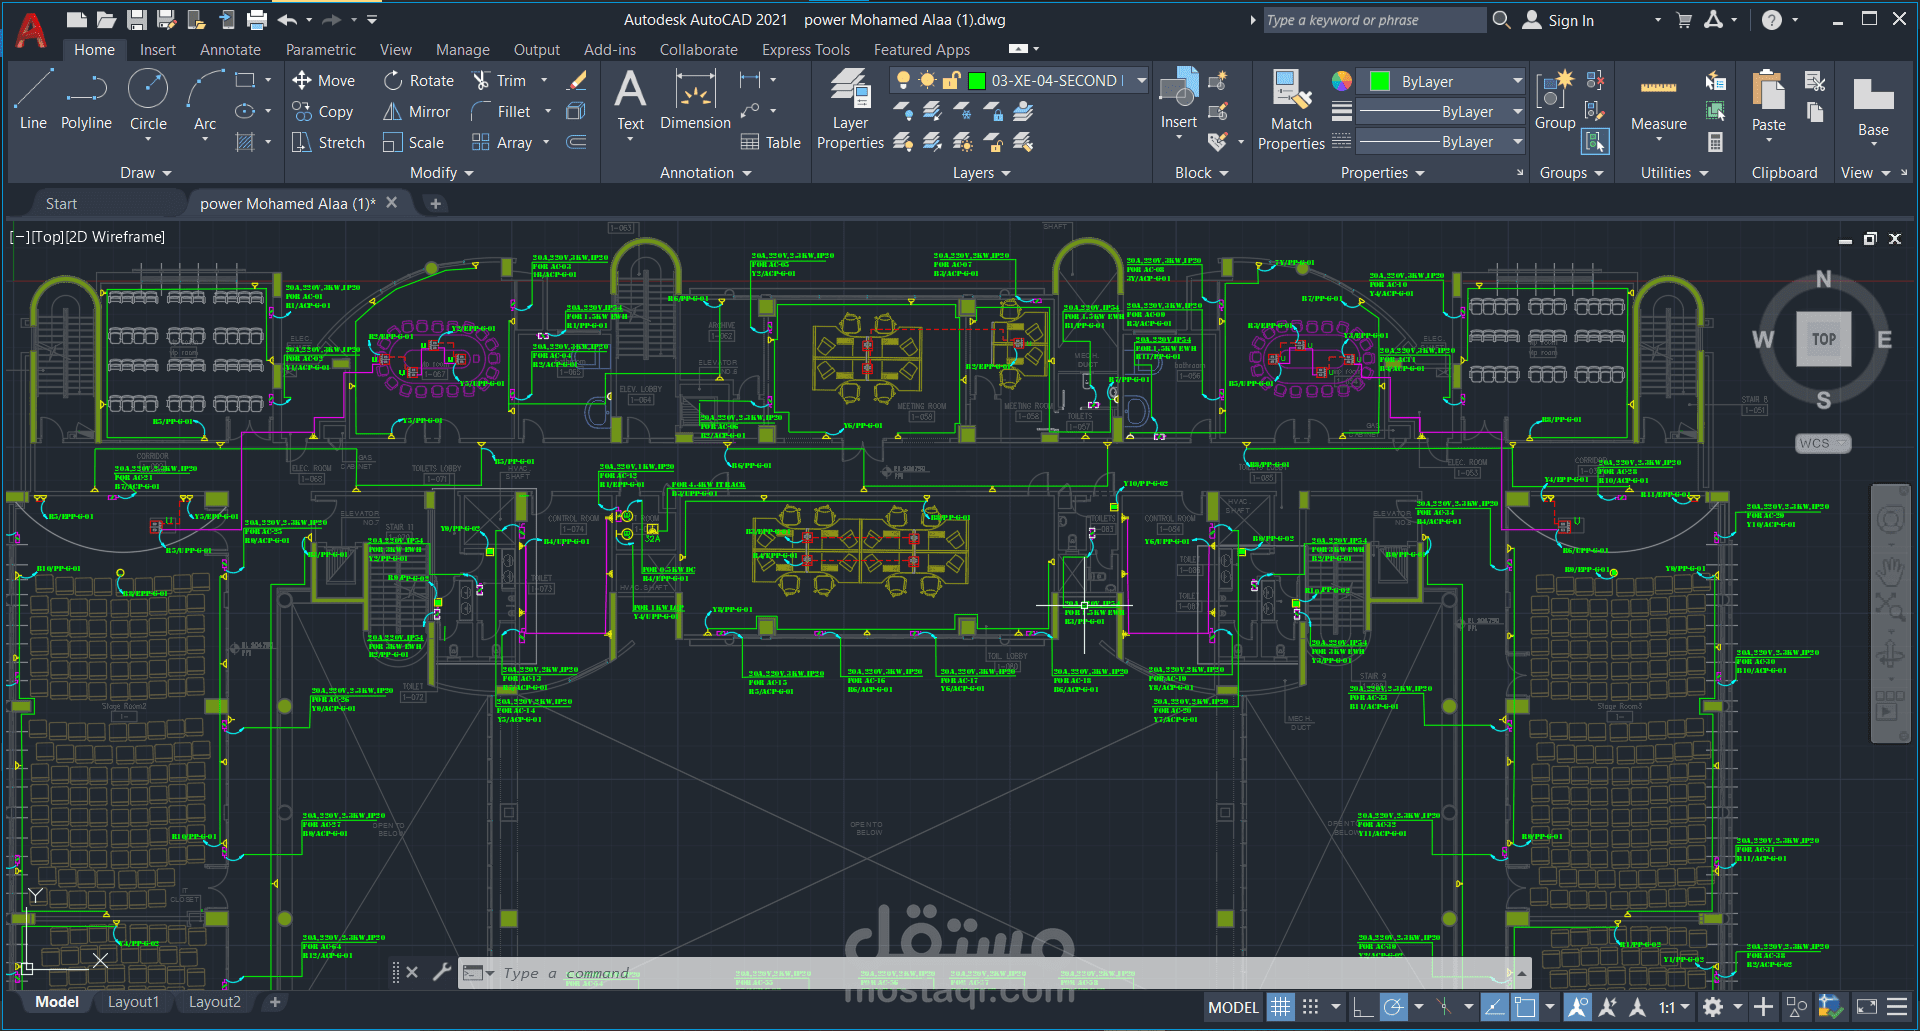Open the layer selection dropdown
1920x1031 pixels.
[1140, 80]
